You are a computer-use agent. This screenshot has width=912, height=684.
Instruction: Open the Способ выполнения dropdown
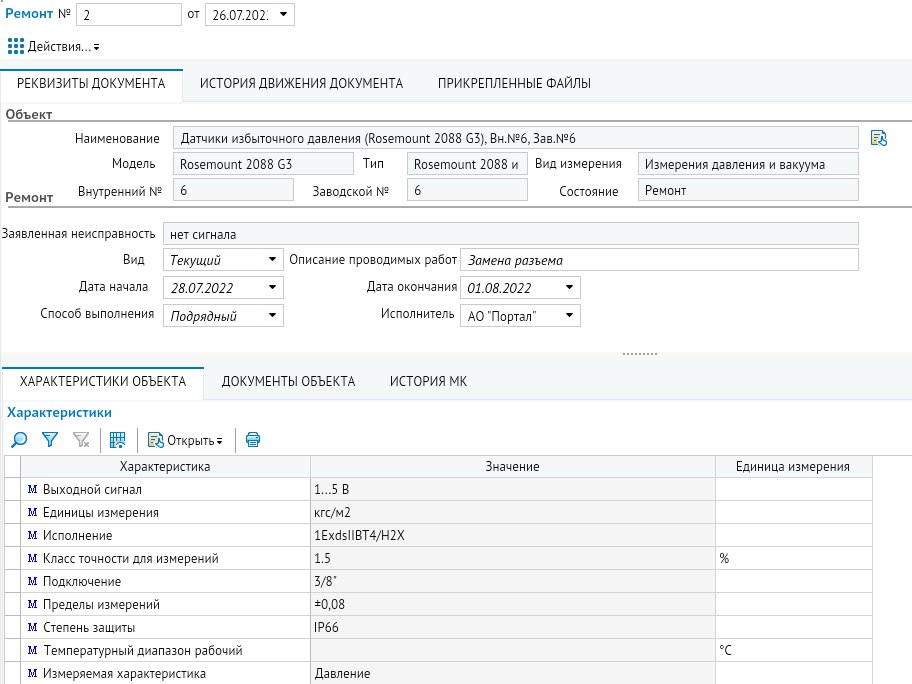[x=272, y=315]
